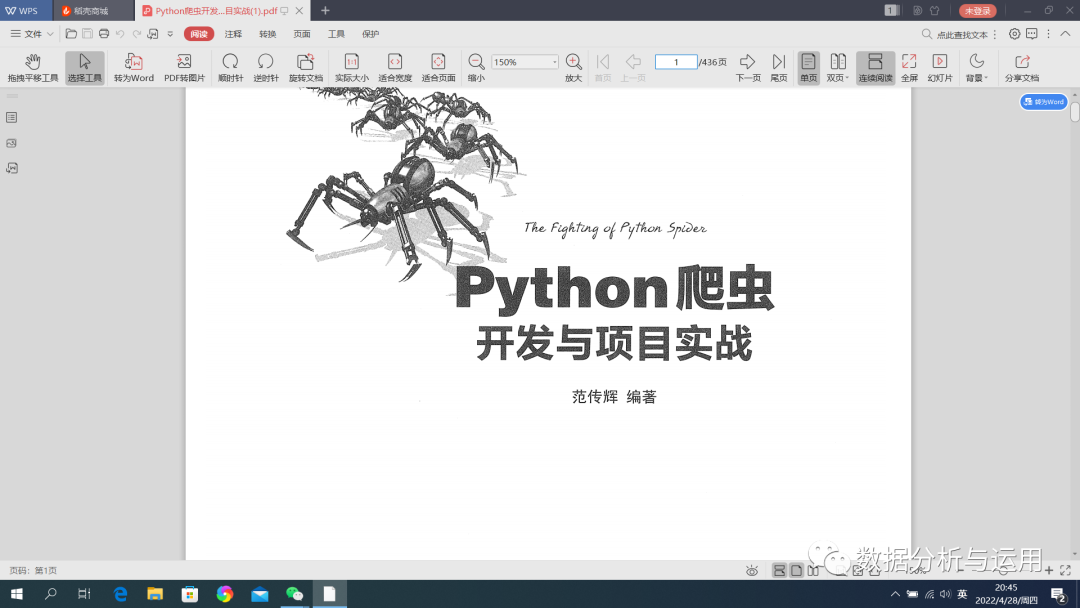Click the vertical scrollbar thumb
This screenshot has width=1080, height=608.
click(1074, 112)
